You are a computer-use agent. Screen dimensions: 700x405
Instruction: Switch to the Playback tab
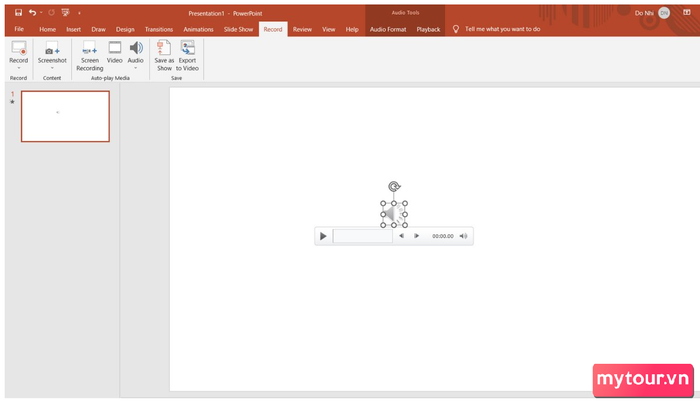[x=428, y=29]
